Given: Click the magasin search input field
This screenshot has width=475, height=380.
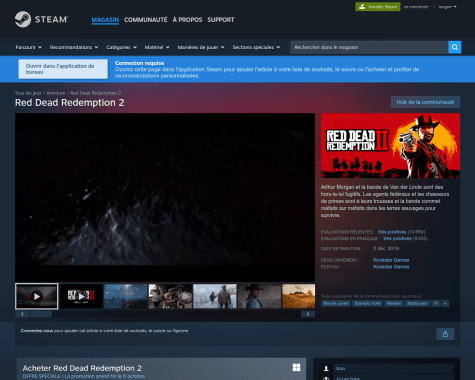Looking at the screenshot, I should tap(369, 47).
